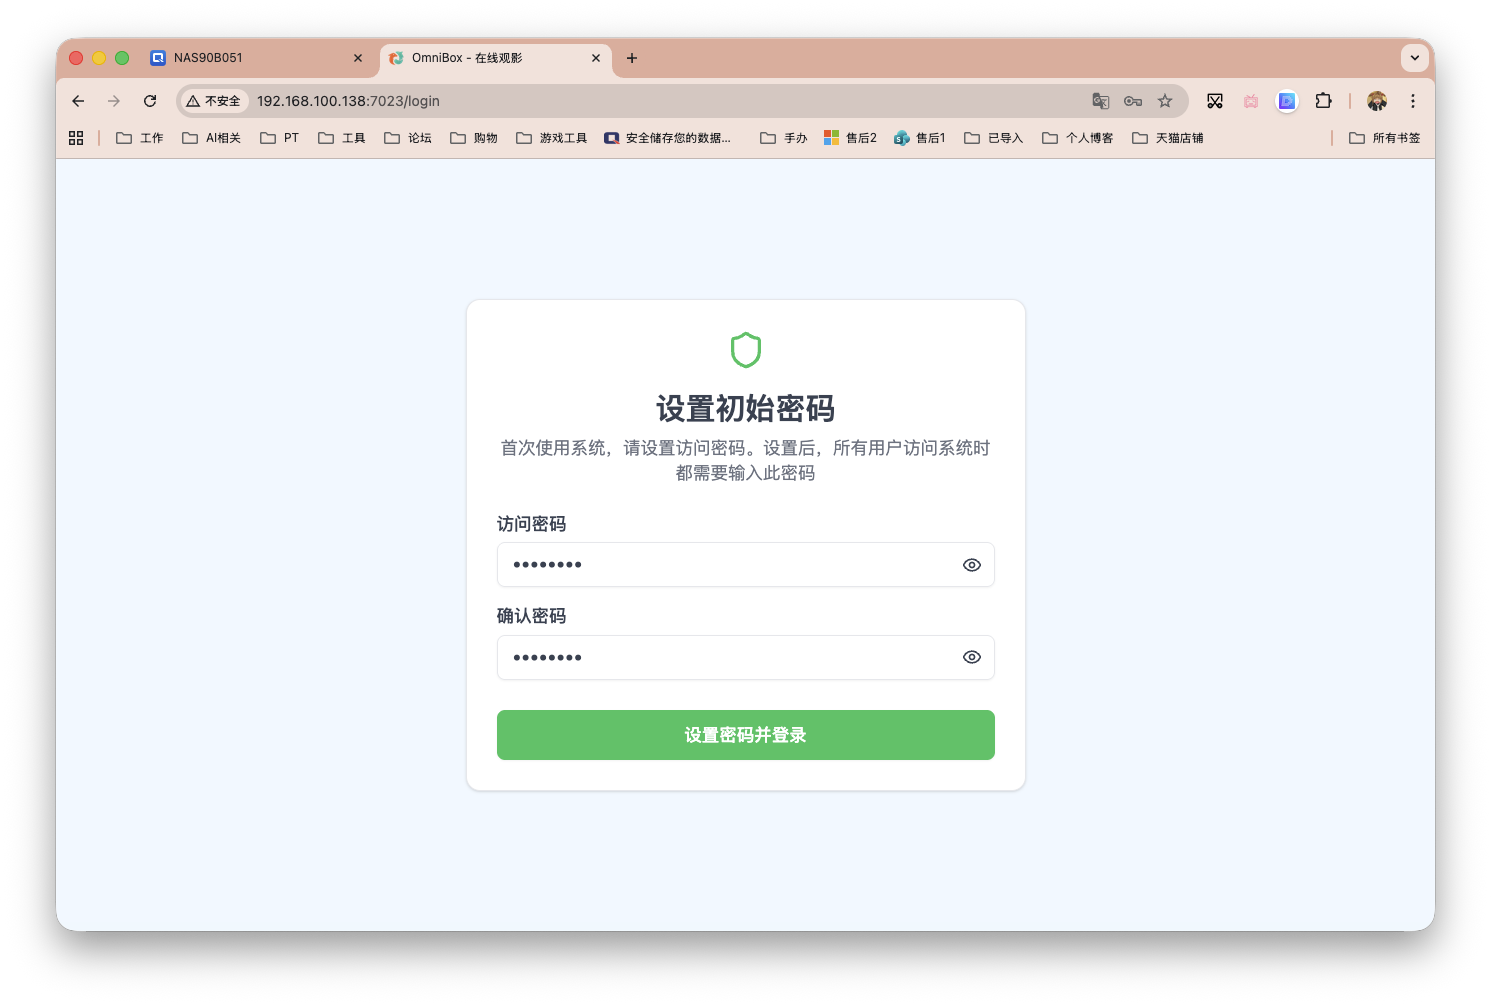
Task: Open the pink TV extension icon
Action: click(x=1250, y=101)
